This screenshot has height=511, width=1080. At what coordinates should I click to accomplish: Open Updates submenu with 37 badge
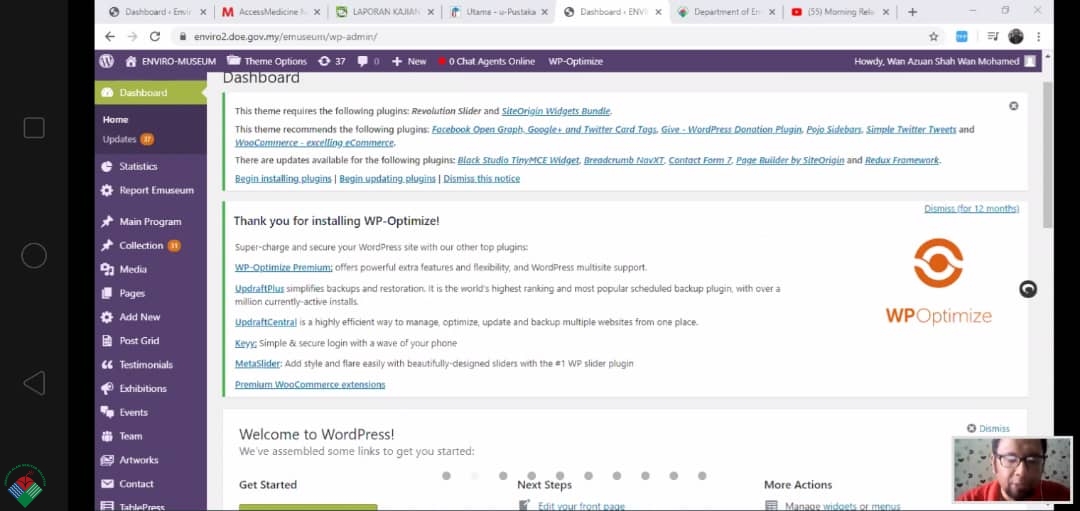[128, 139]
